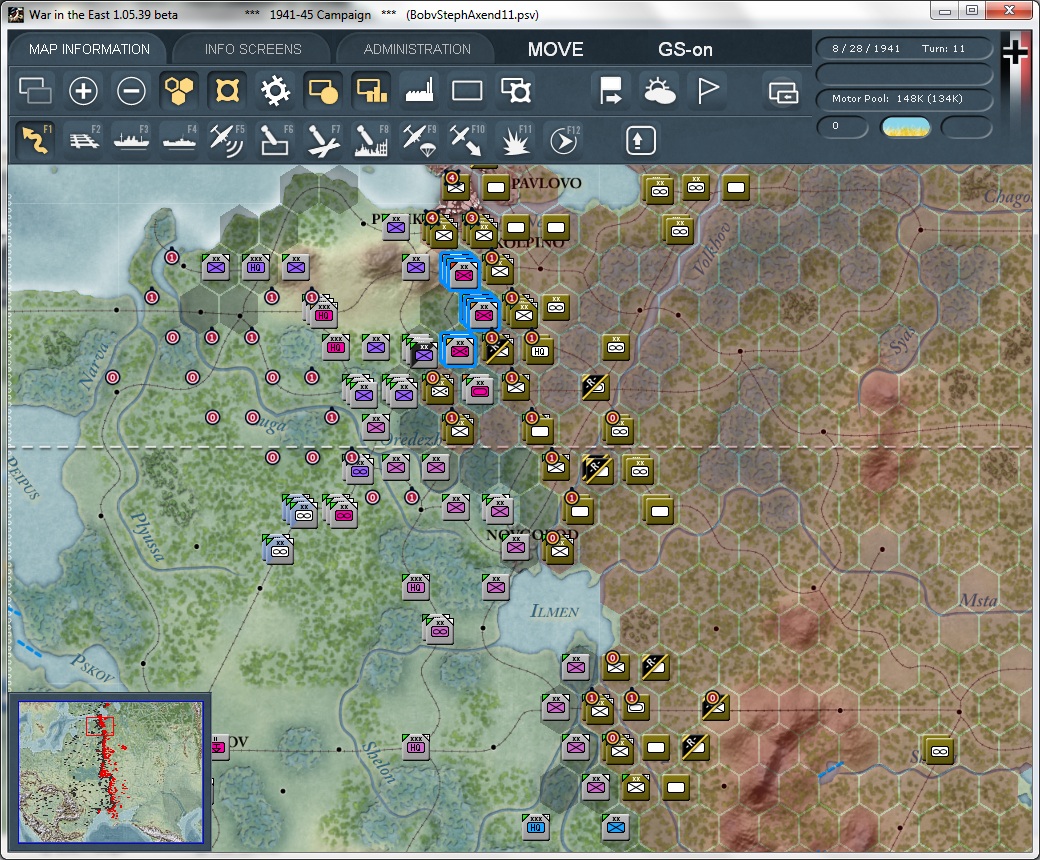The height and width of the screenshot is (860, 1040).
Task: Open the MAP INFORMATION tab
Action: 90,49
